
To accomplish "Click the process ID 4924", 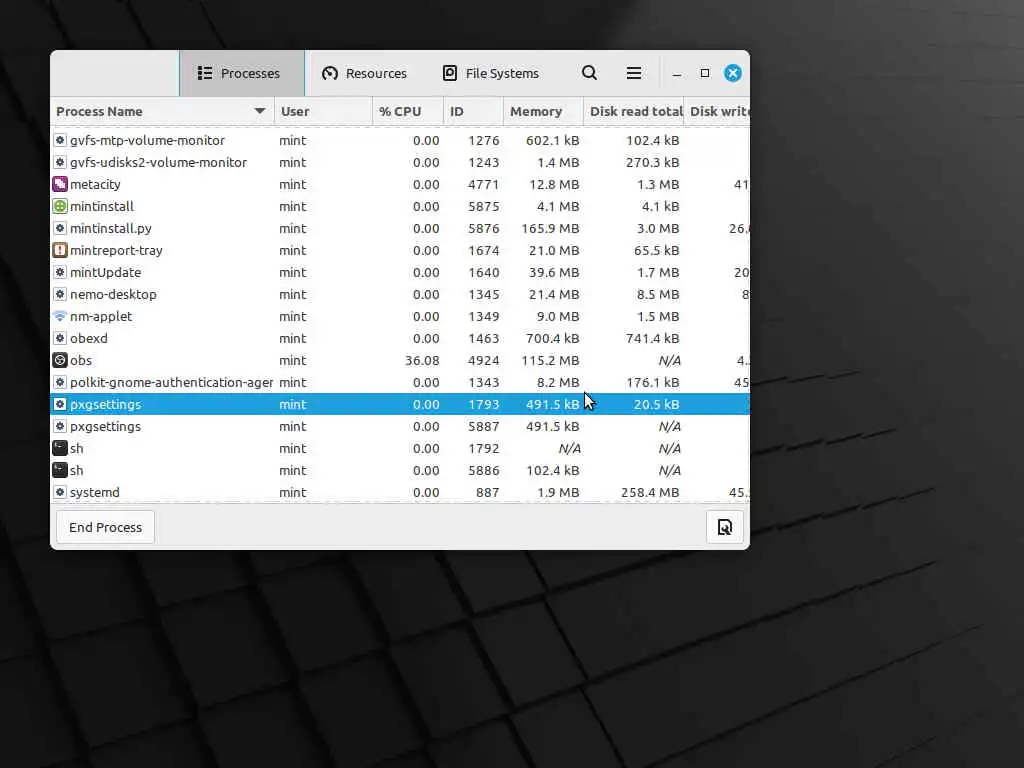I will 483,360.
